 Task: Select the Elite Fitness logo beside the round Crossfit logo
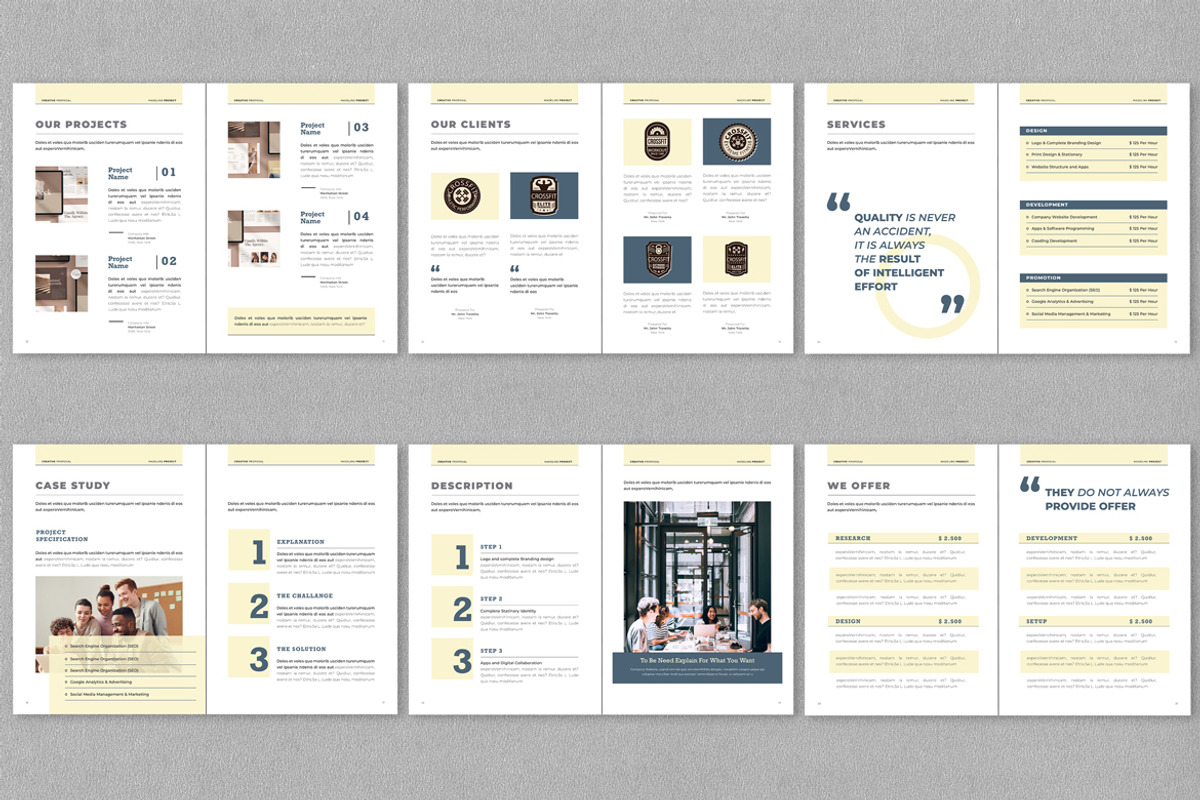544,195
